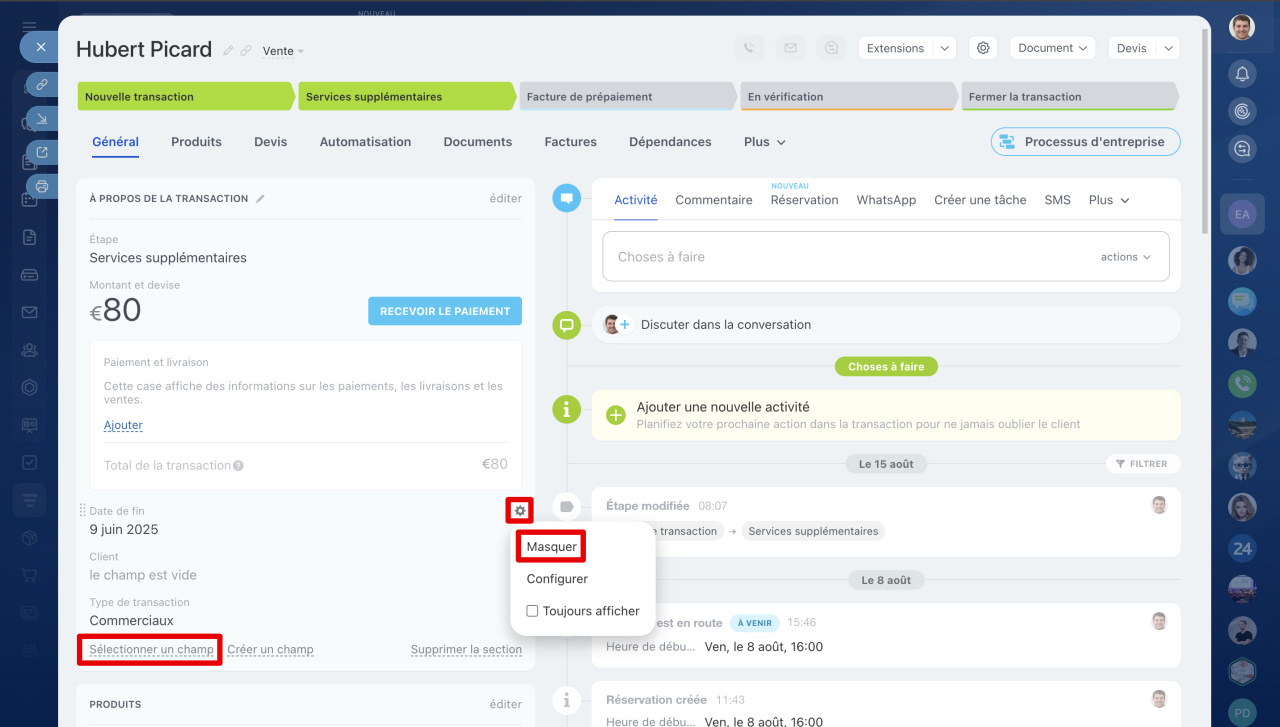
Task: Select the Facture de prépaiement stage
Action: (x=627, y=97)
